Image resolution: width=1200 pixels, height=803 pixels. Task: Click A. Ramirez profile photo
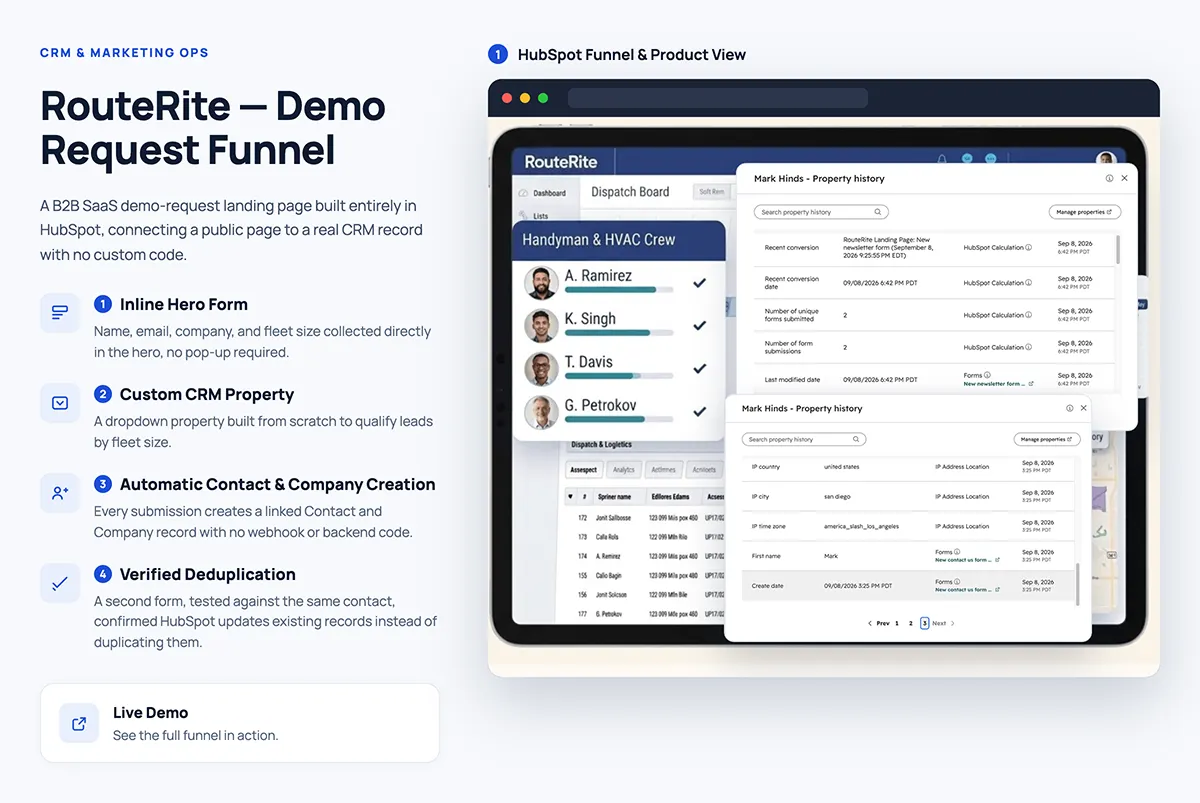(x=541, y=283)
